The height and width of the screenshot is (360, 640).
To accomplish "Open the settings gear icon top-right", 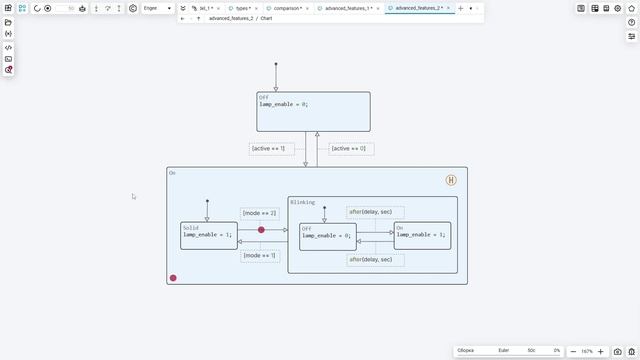I will coord(618,8).
